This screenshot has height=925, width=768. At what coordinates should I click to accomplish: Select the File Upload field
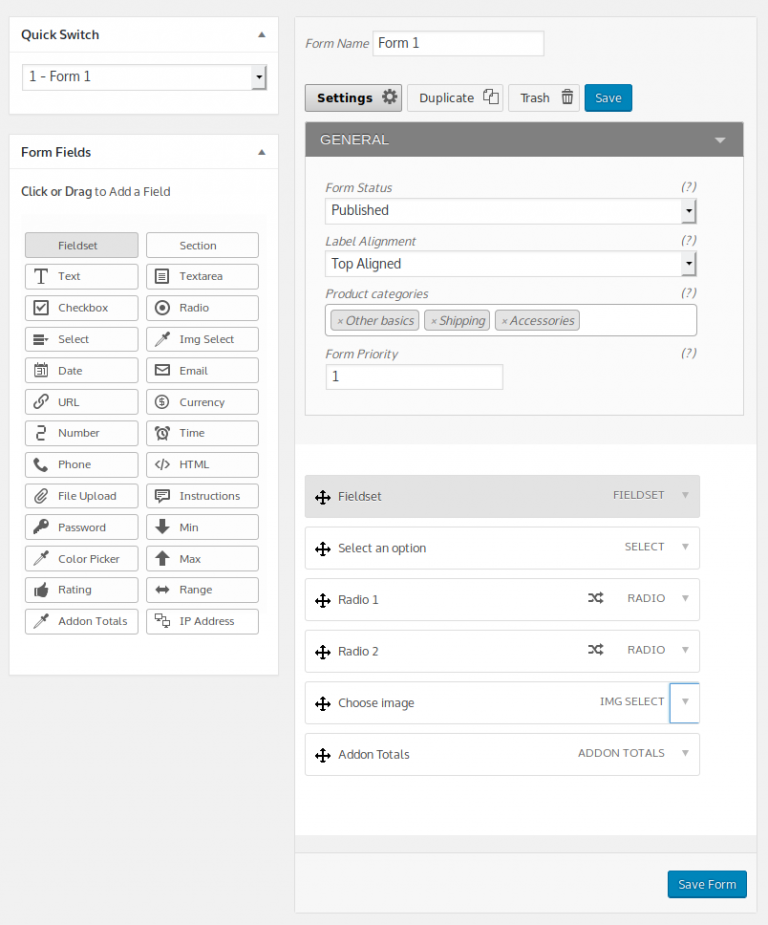81,495
